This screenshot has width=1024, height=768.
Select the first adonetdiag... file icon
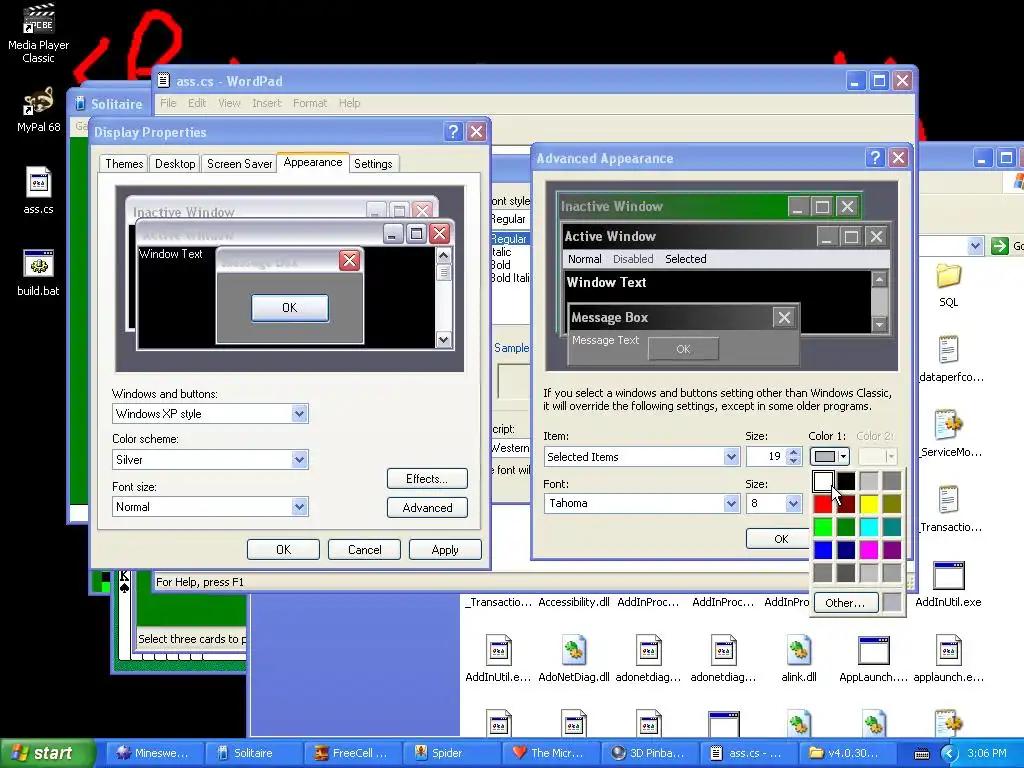tap(648, 658)
